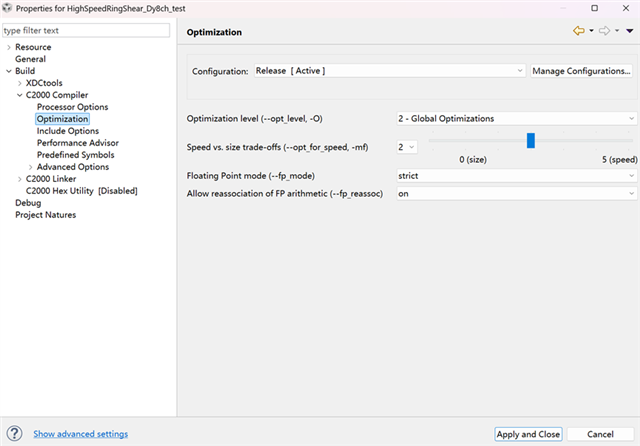This screenshot has width=640, height=446.
Task: Click the forward navigation arrow icon
Action: 605,31
